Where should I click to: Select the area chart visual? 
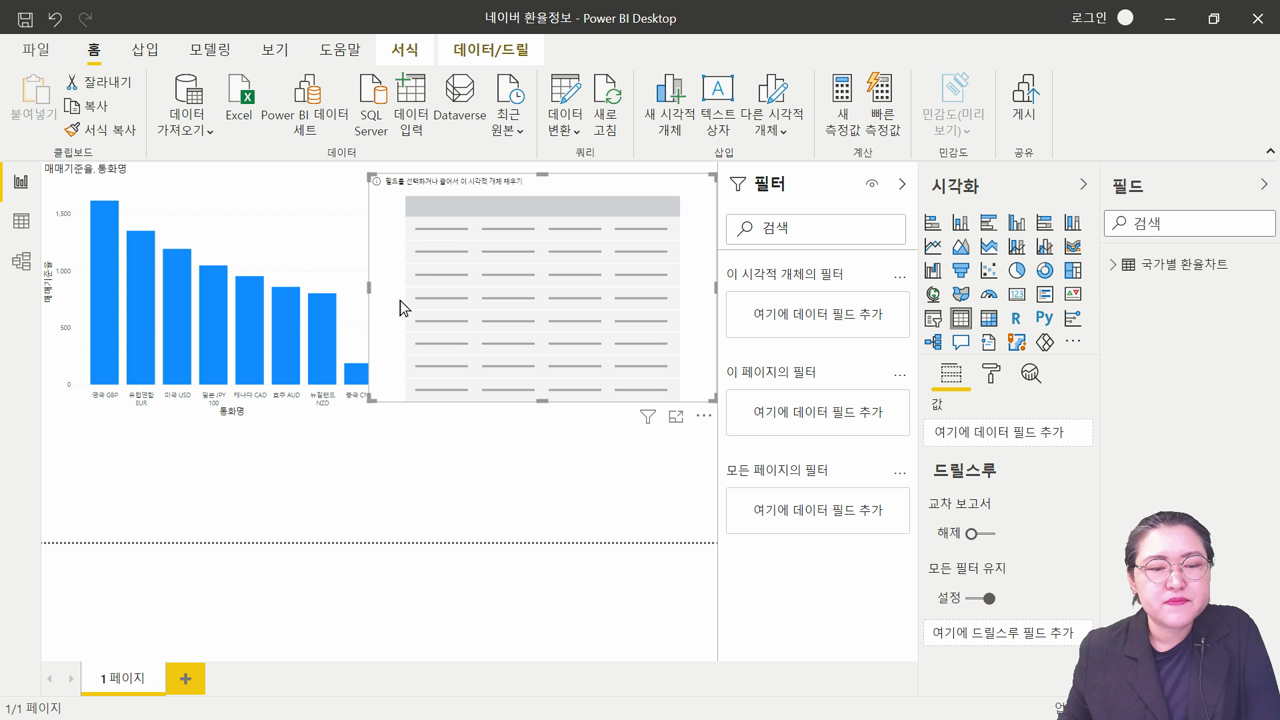[961, 246]
